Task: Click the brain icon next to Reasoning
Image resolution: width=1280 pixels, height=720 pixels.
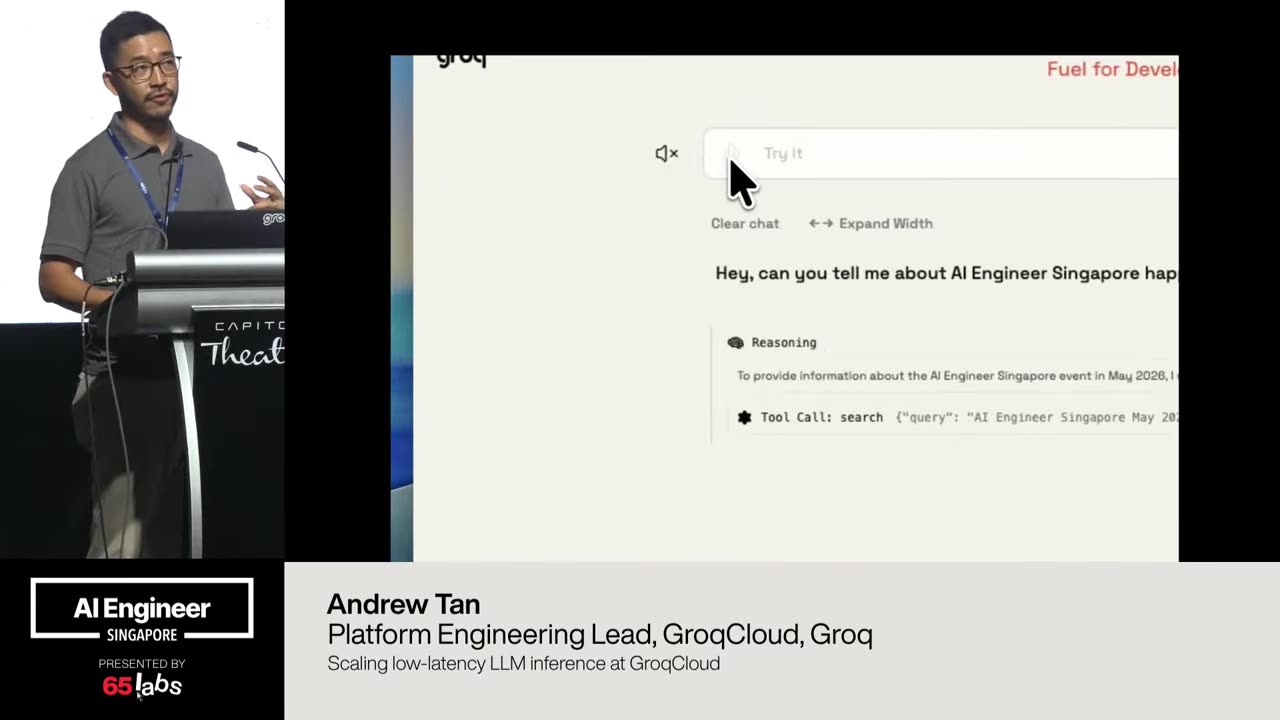Action: point(736,342)
